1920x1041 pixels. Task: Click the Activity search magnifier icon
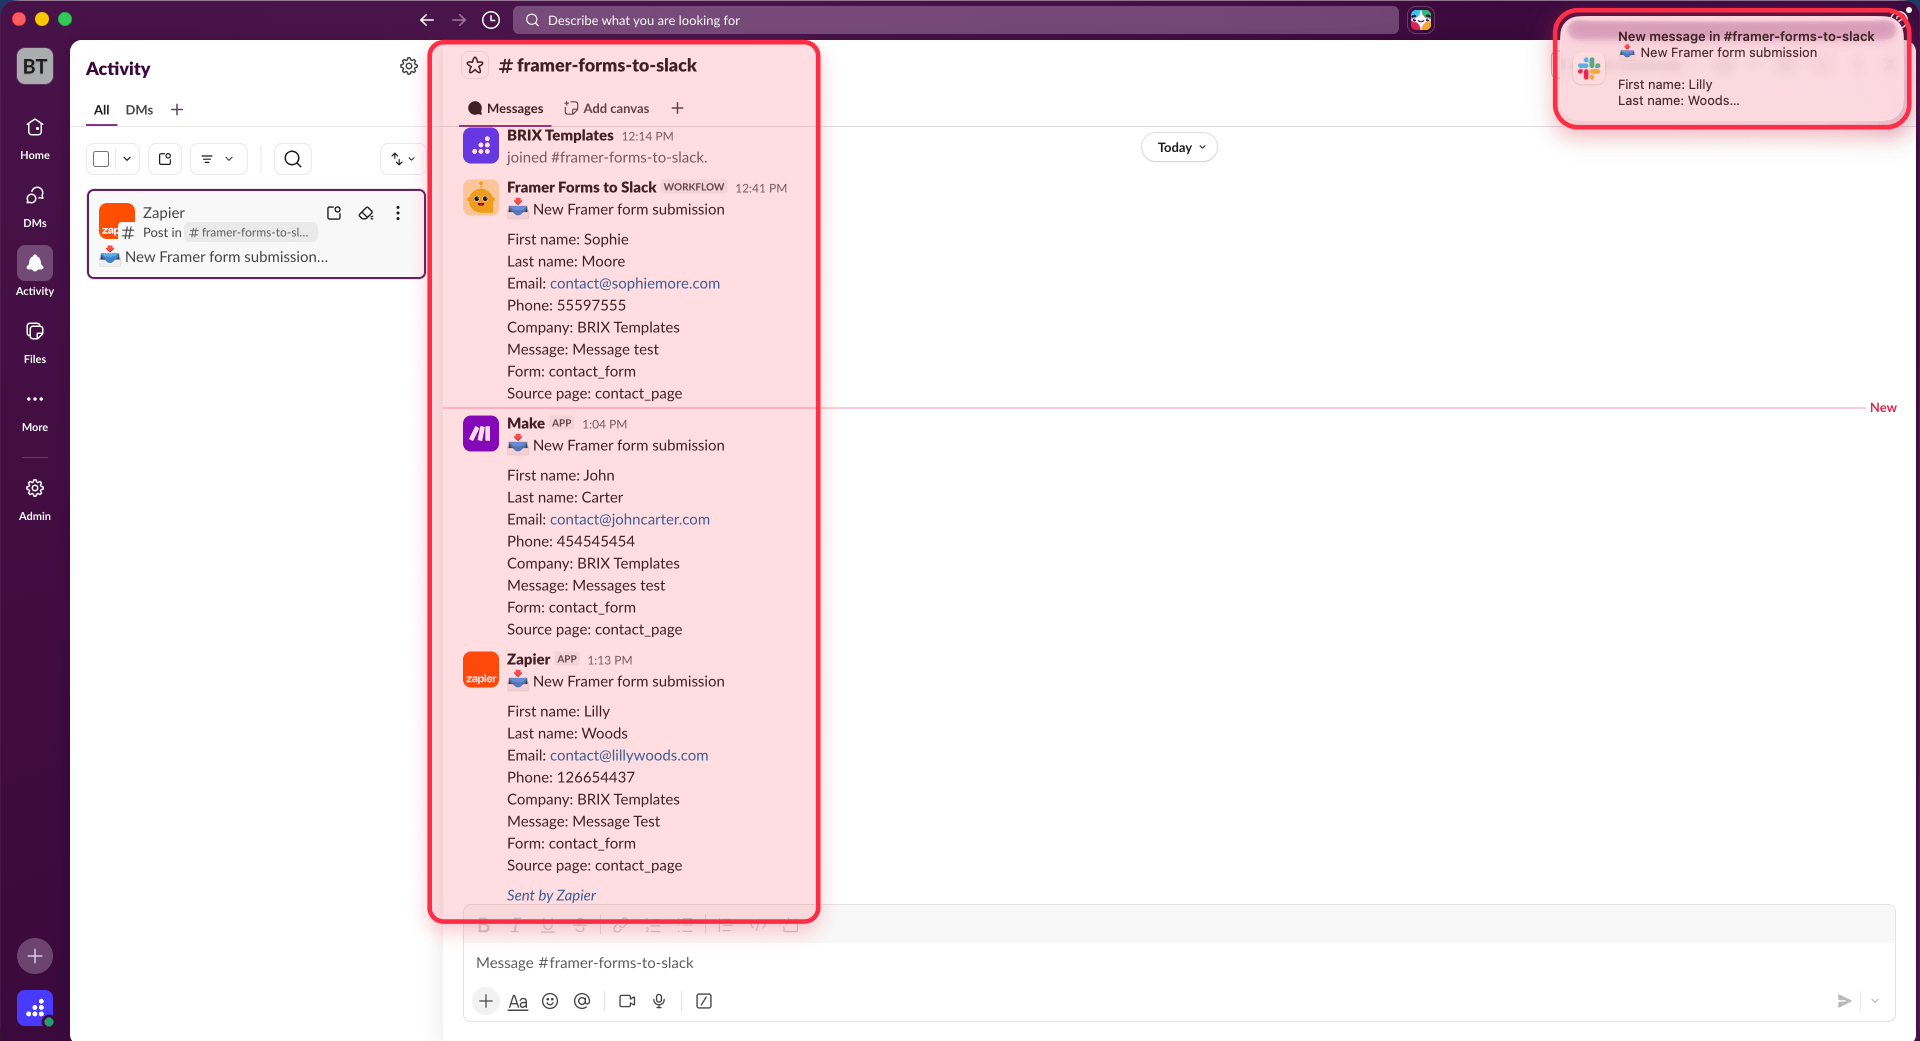293,159
